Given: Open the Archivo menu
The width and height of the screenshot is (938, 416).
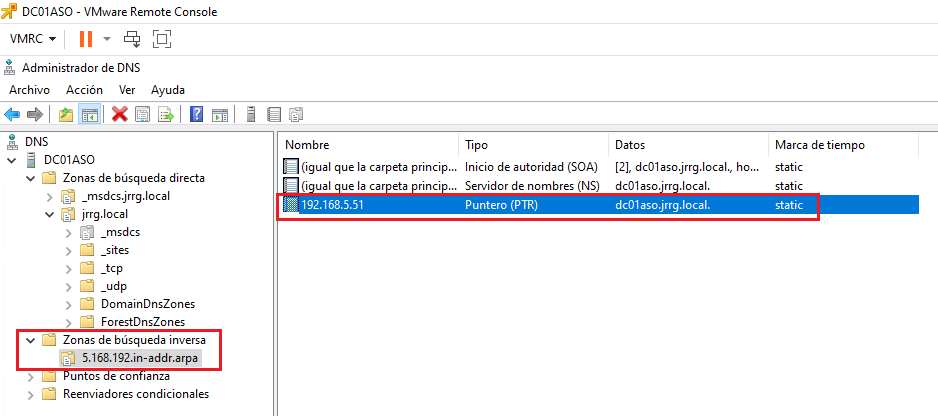Looking at the screenshot, I should point(29,90).
